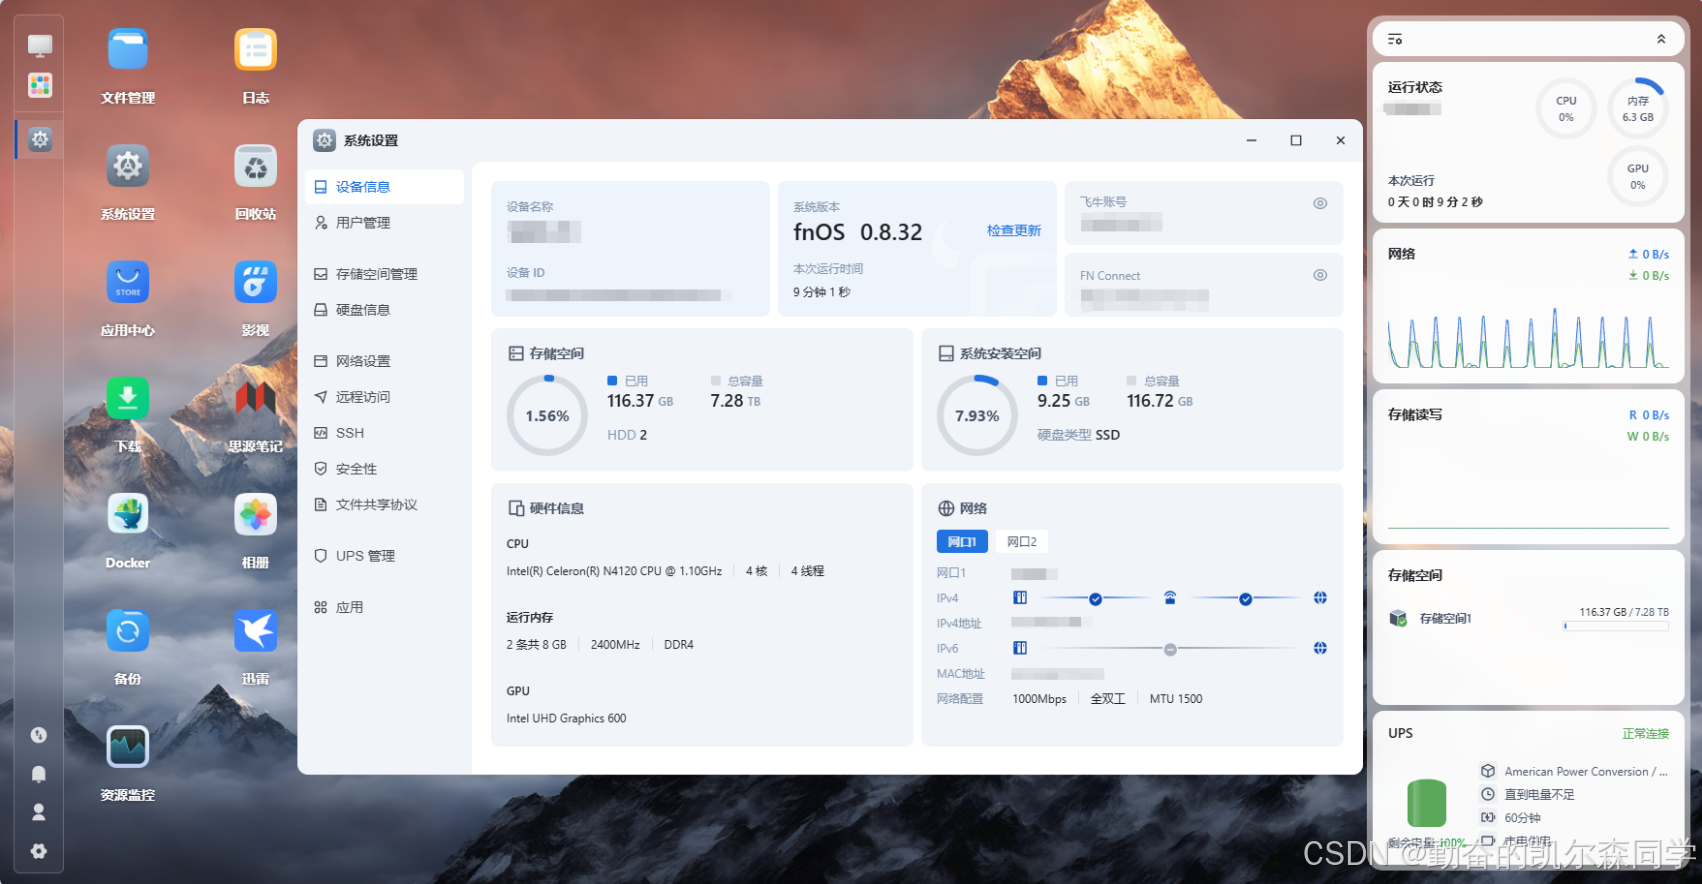Image resolution: width=1702 pixels, height=884 pixels.
Task: Open 用户管理 in the sidebar
Action: [x=385, y=223]
